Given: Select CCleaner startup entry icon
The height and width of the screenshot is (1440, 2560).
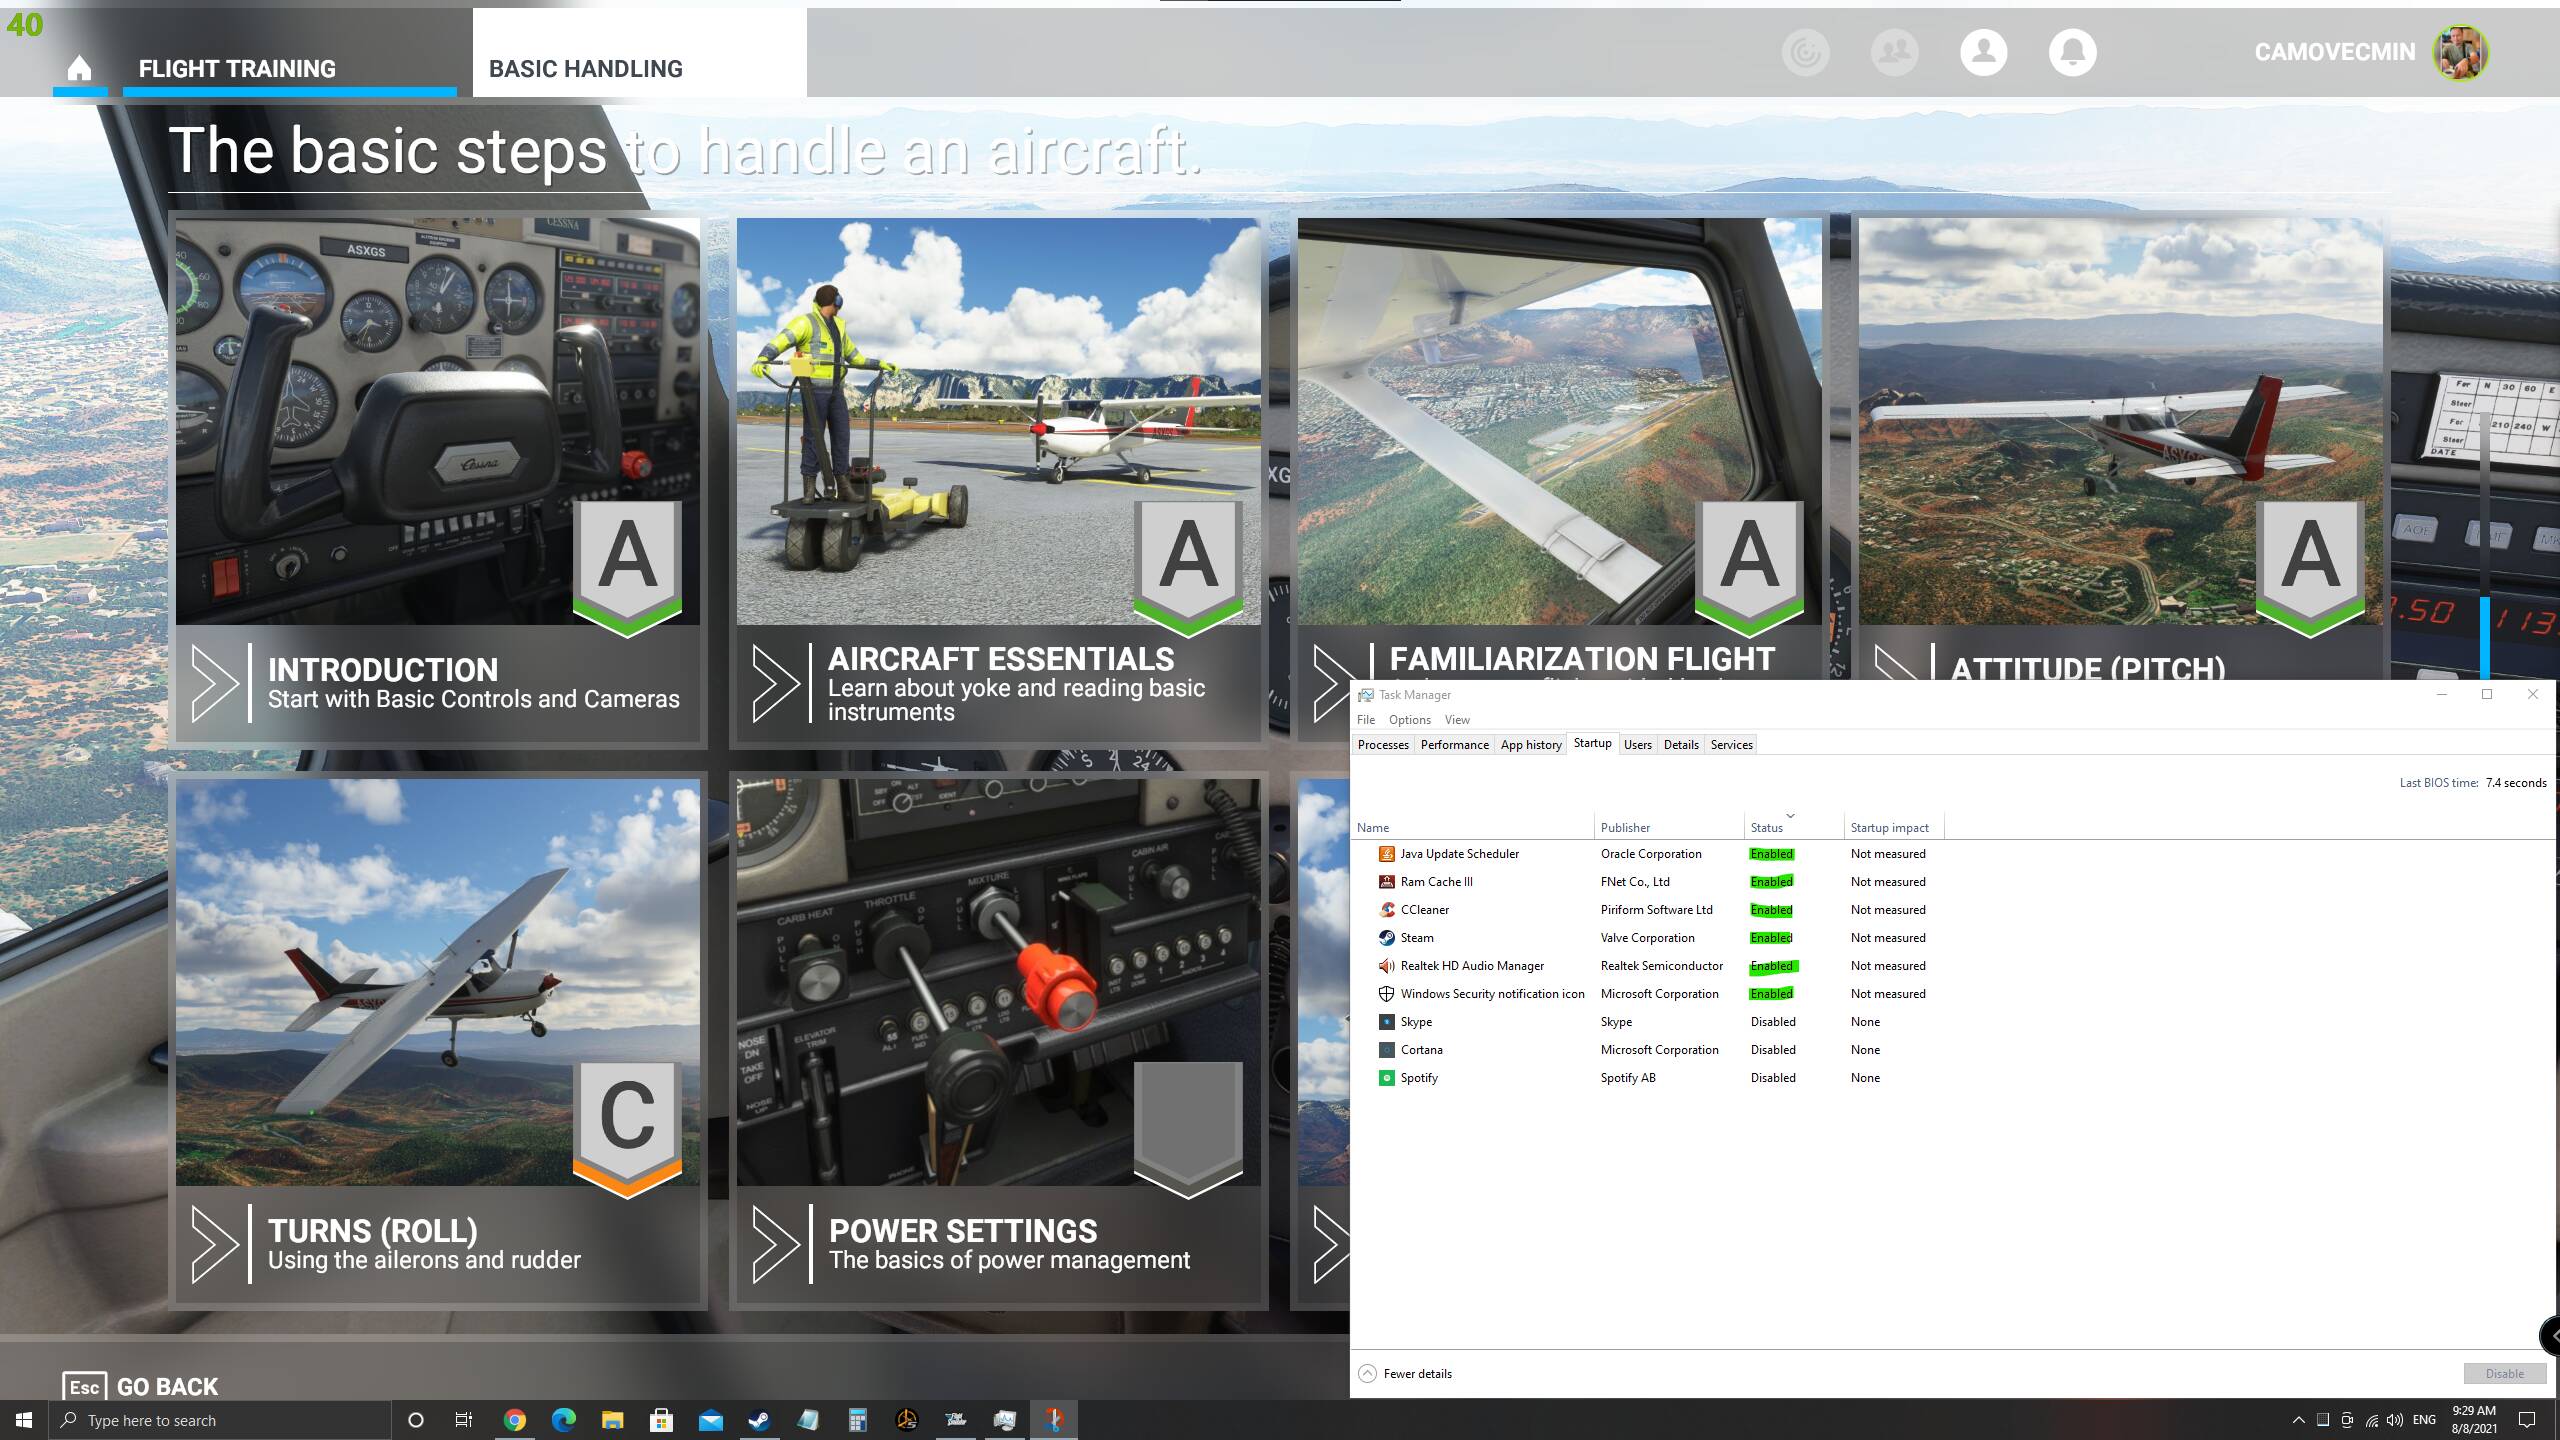Looking at the screenshot, I should [1386, 910].
